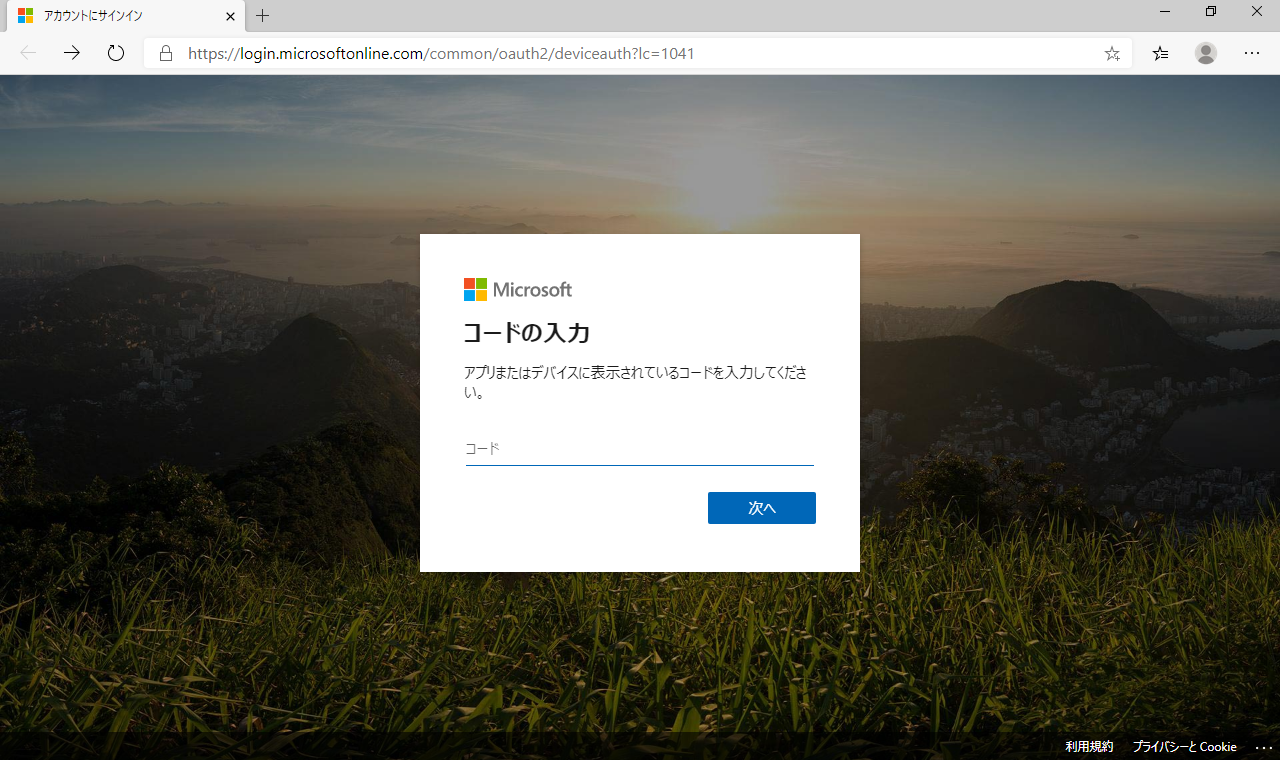1280x760 pixels.
Task: Click the 次へ button
Action: (x=762, y=508)
